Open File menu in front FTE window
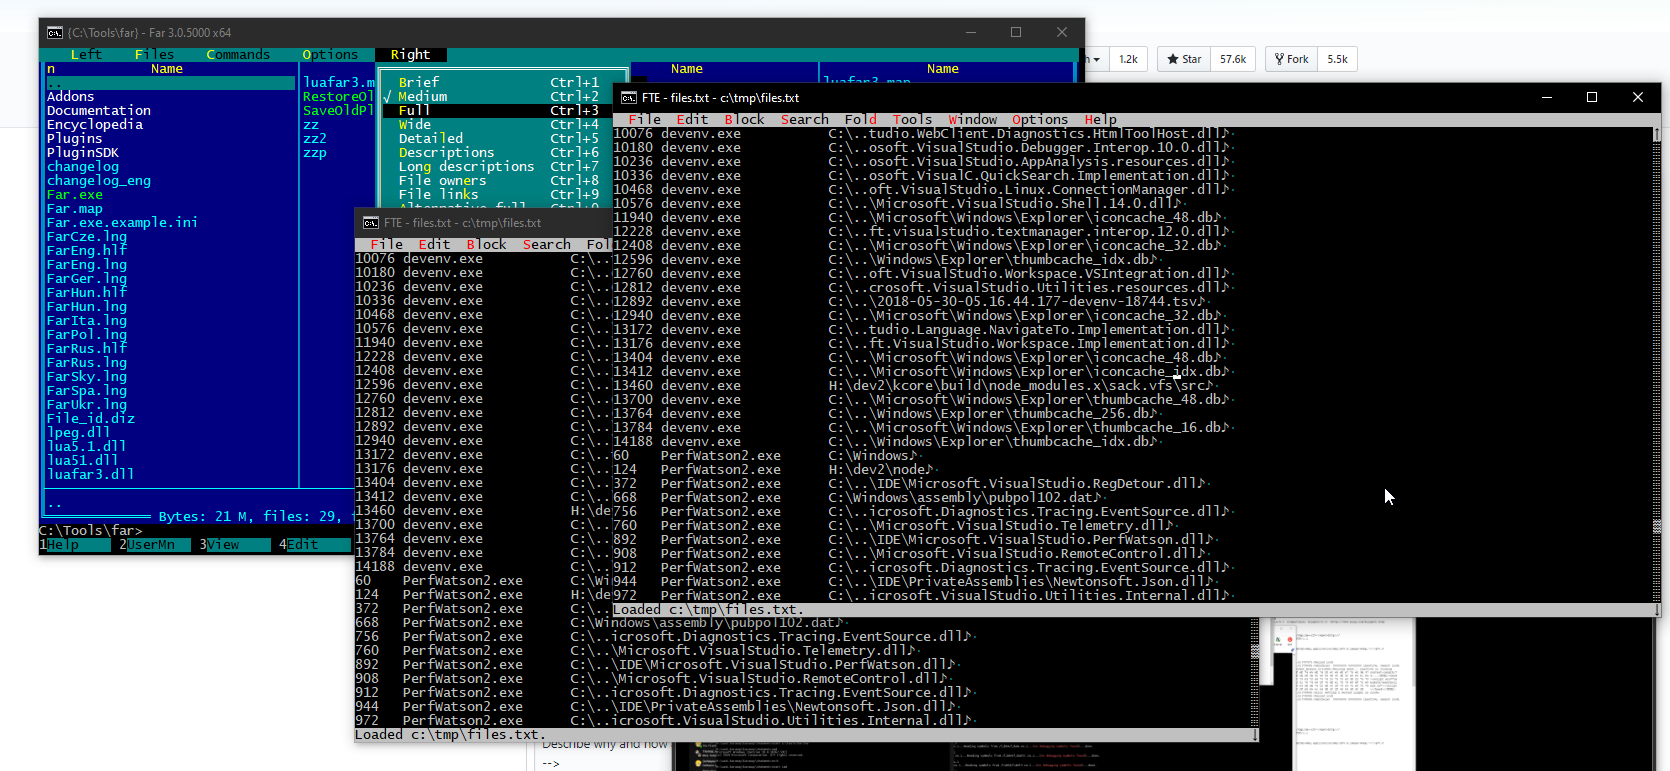This screenshot has height=771, width=1670. [x=644, y=119]
